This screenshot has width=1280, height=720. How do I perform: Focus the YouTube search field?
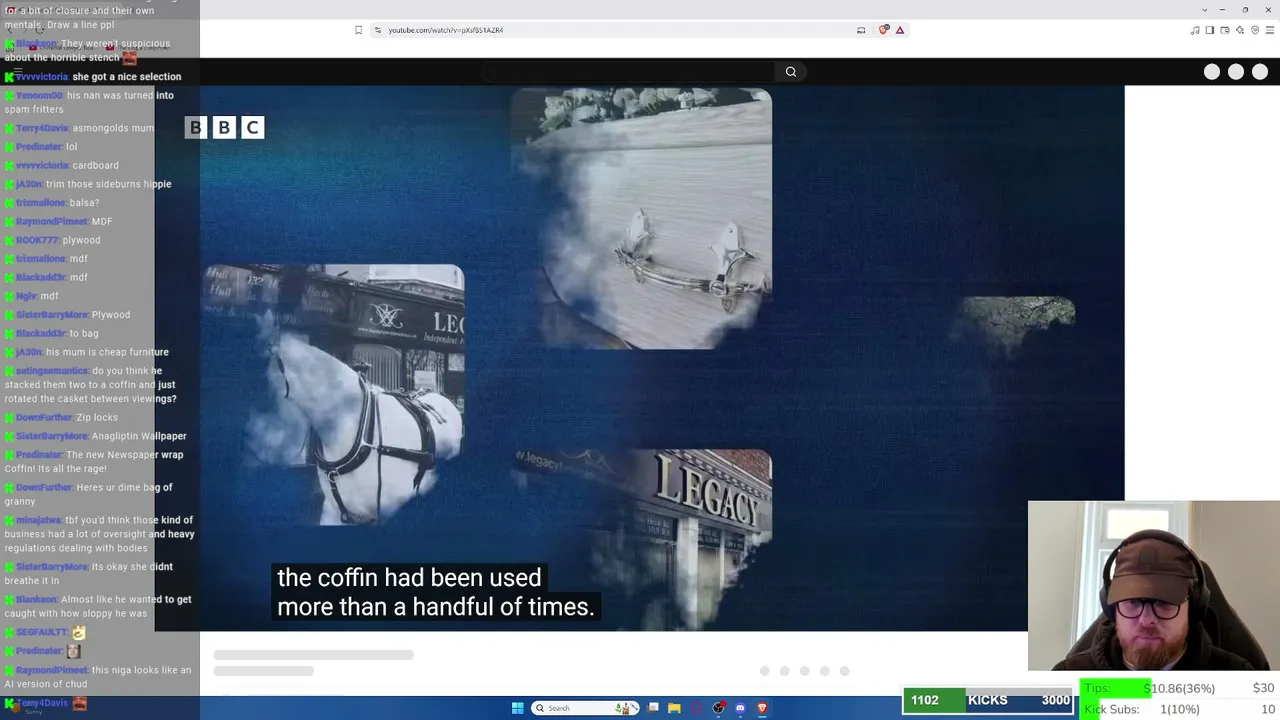coord(628,72)
